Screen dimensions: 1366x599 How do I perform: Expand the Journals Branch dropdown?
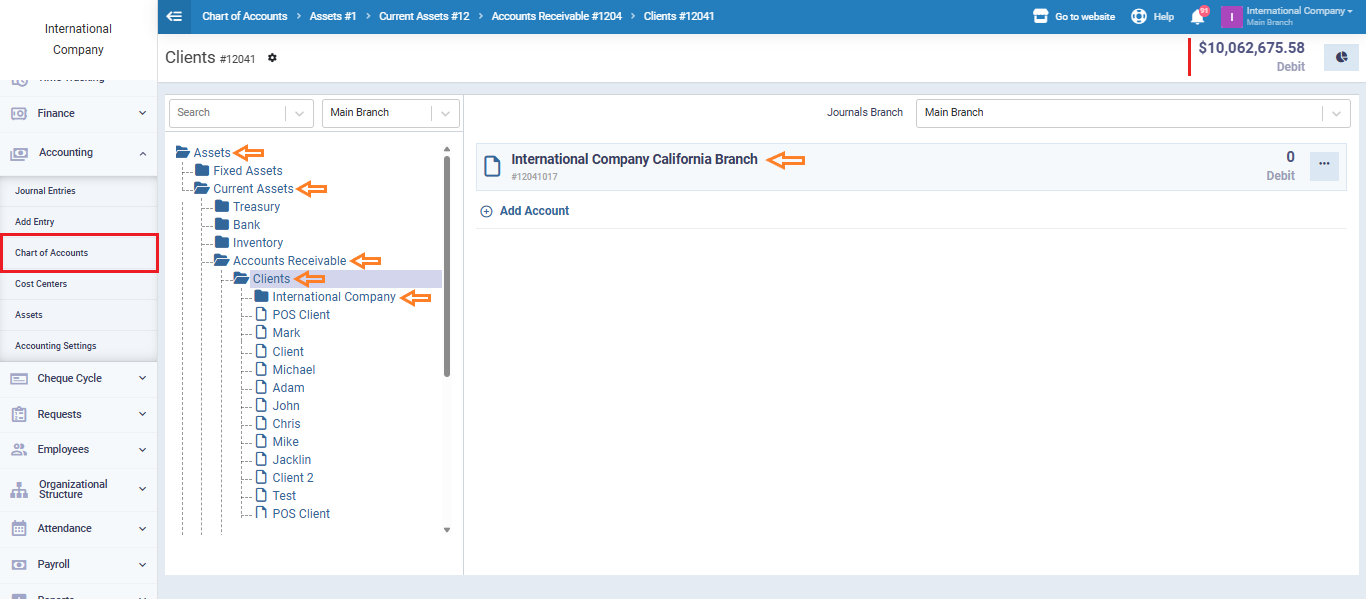[x=1335, y=113]
